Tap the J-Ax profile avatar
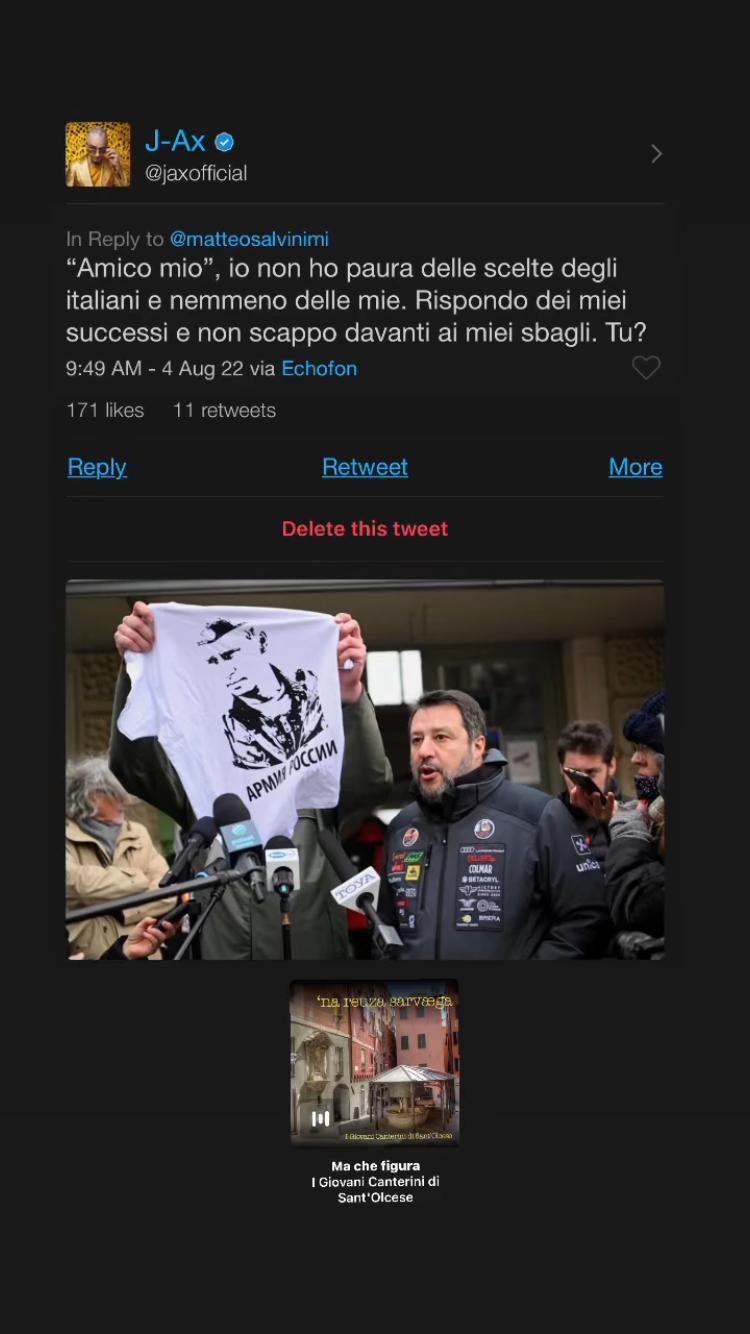 coord(98,155)
